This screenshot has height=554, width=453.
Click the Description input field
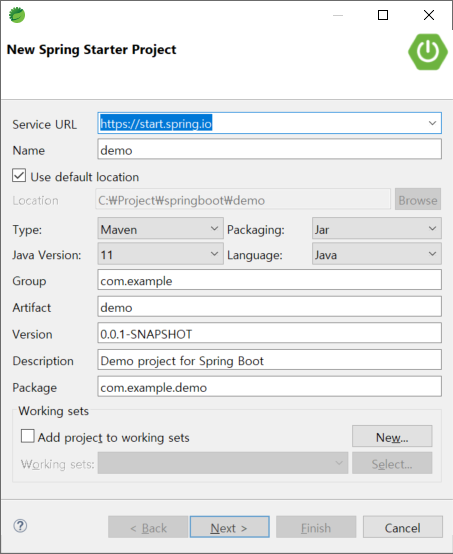(x=269, y=360)
